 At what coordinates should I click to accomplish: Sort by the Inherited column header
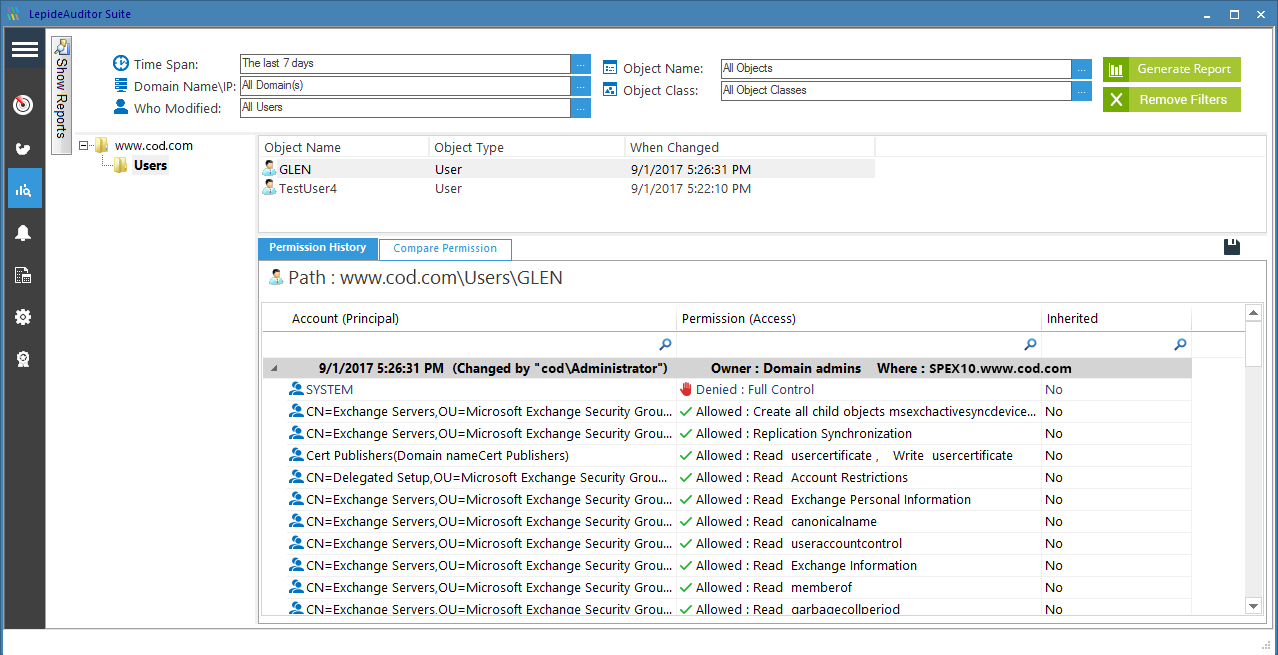click(1116, 319)
